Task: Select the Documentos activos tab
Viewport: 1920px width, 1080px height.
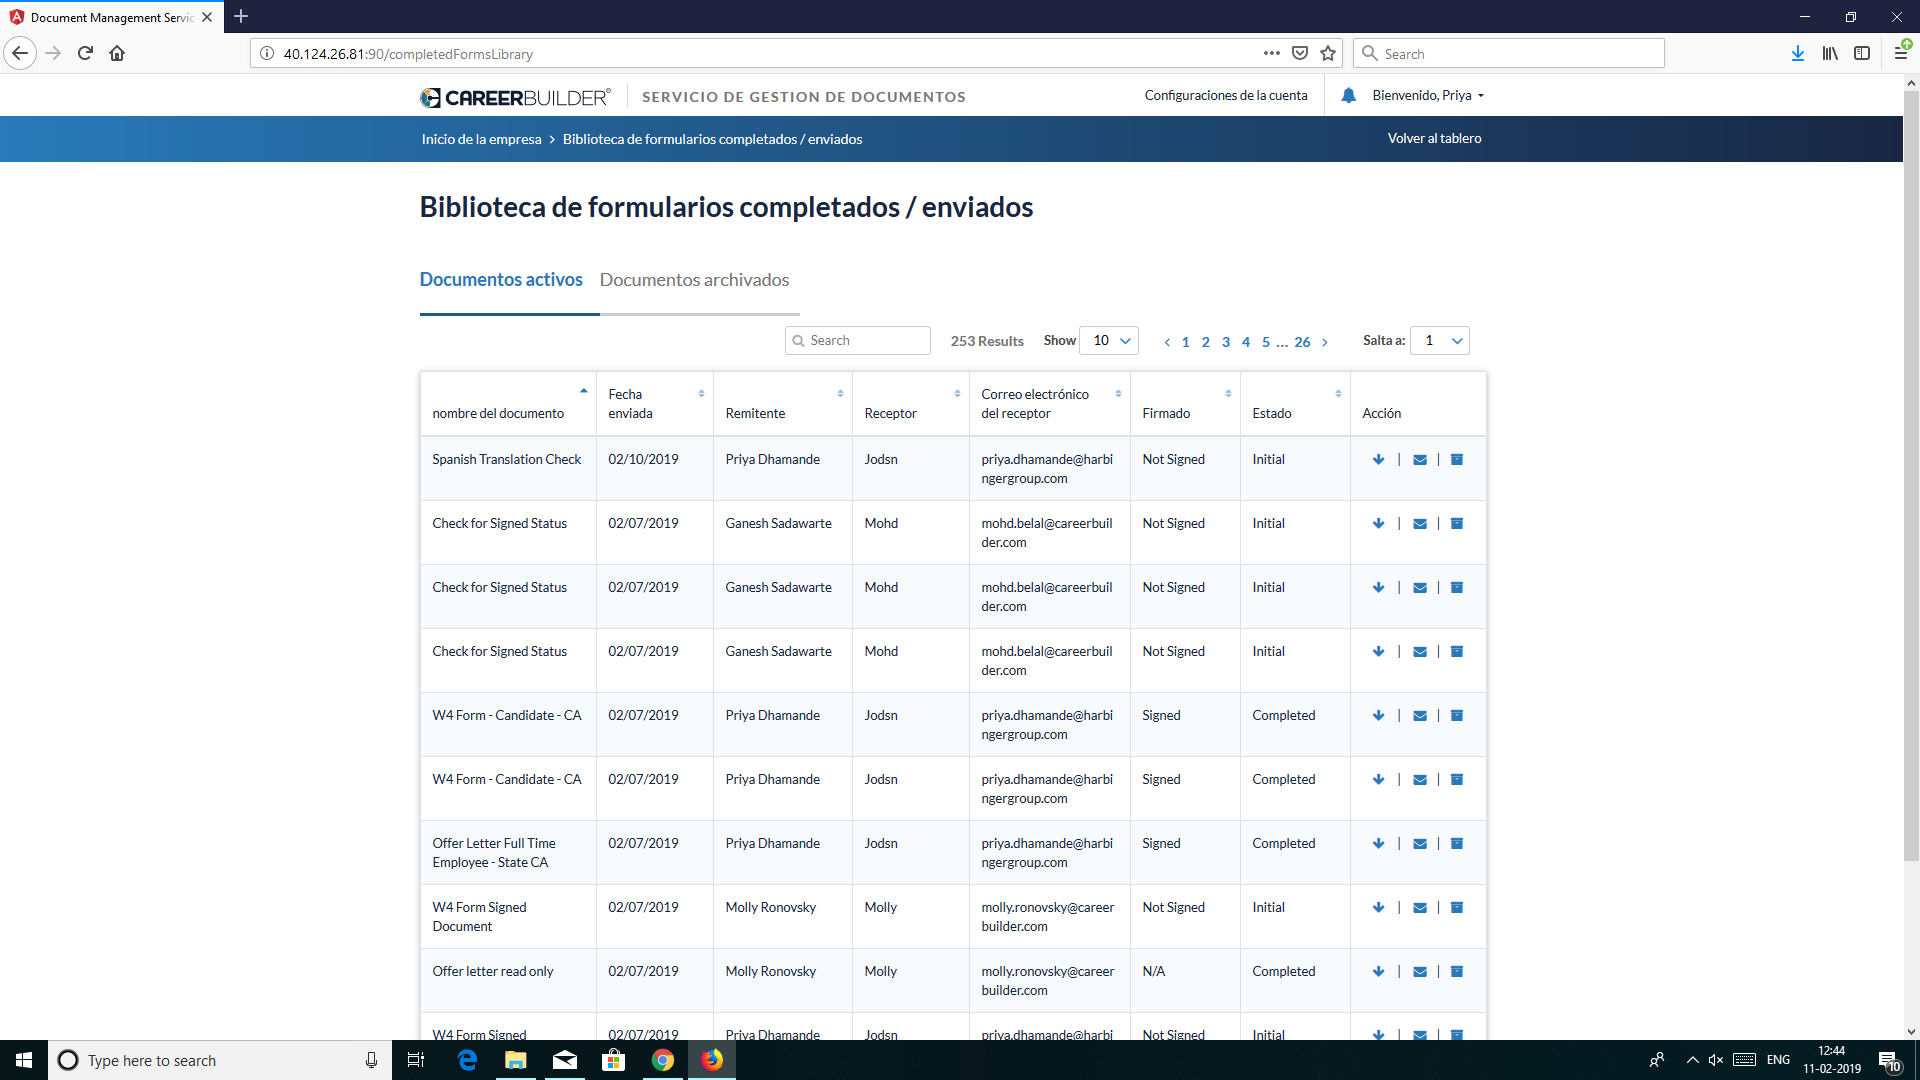Action: tap(501, 280)
